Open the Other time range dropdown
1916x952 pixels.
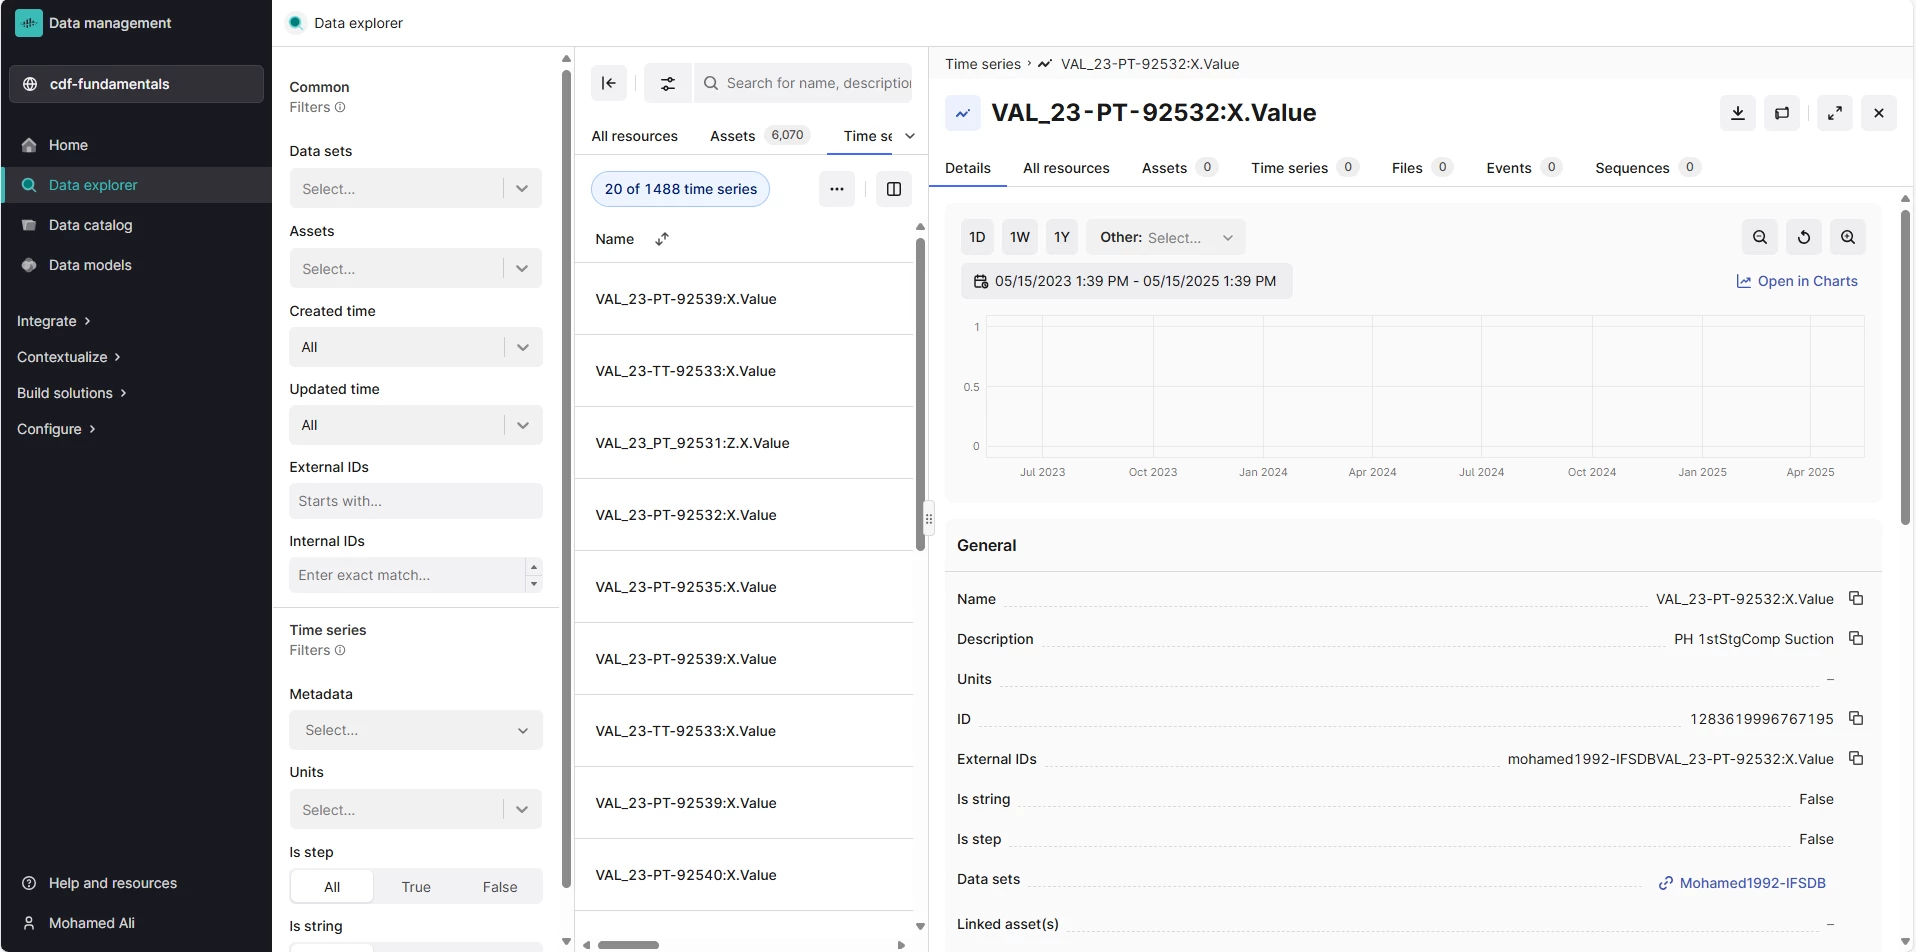[1166, 237]
